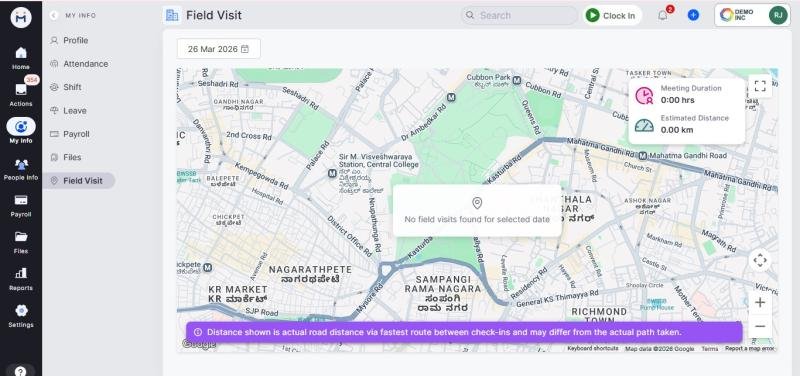Toggle map fullscreen view
800x376 pixels.
(760, 86)
